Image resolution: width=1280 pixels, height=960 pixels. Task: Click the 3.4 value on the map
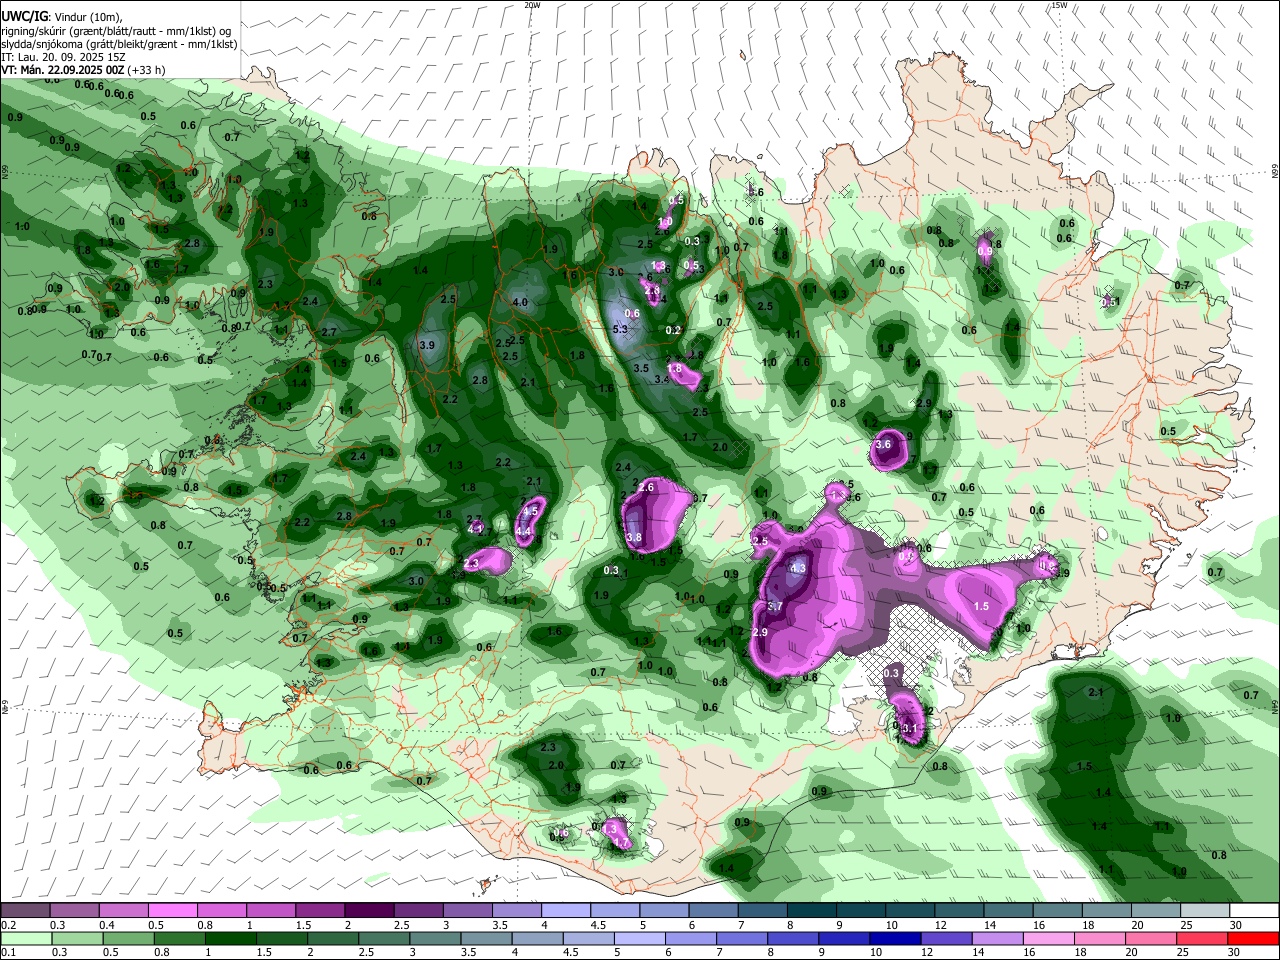(x=662, y=380)
